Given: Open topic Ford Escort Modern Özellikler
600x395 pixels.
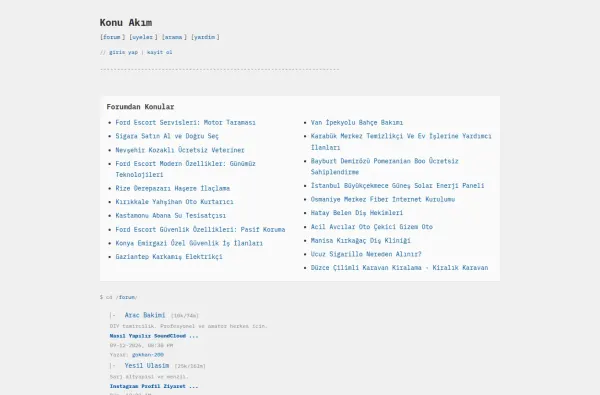Looking at the screenshot, I should (185, 169).
